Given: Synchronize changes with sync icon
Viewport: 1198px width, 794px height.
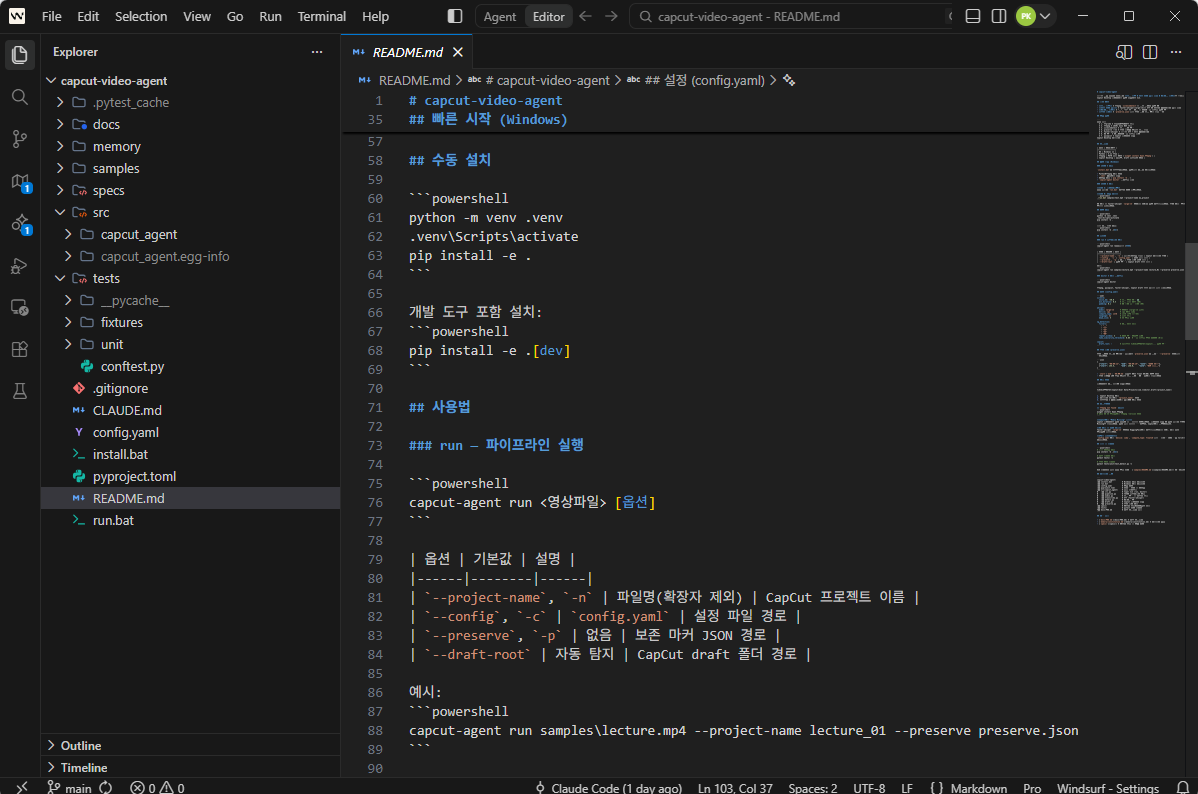Looking at the screenshot, I should click(x=106, y=787).
